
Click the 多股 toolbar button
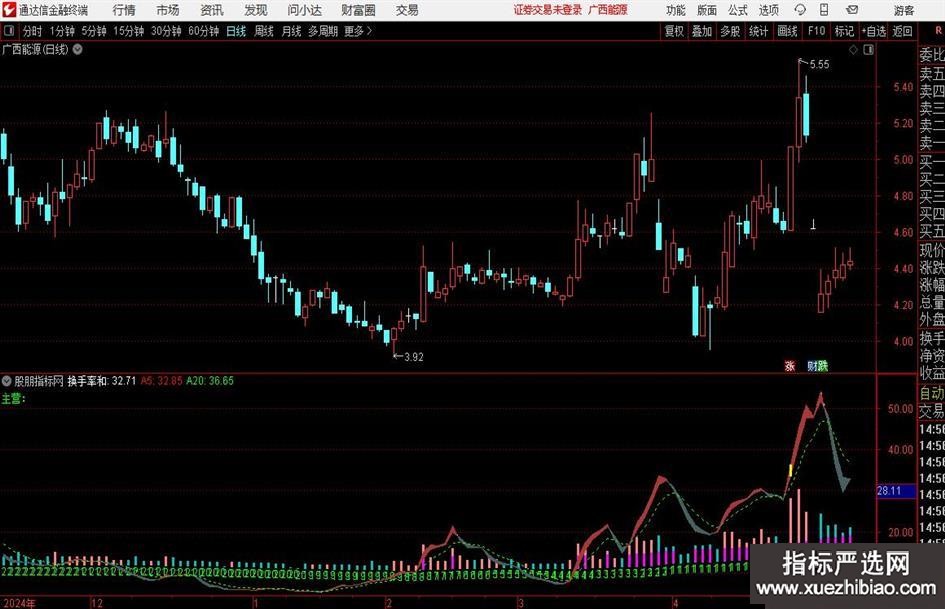tap(730, 31)
